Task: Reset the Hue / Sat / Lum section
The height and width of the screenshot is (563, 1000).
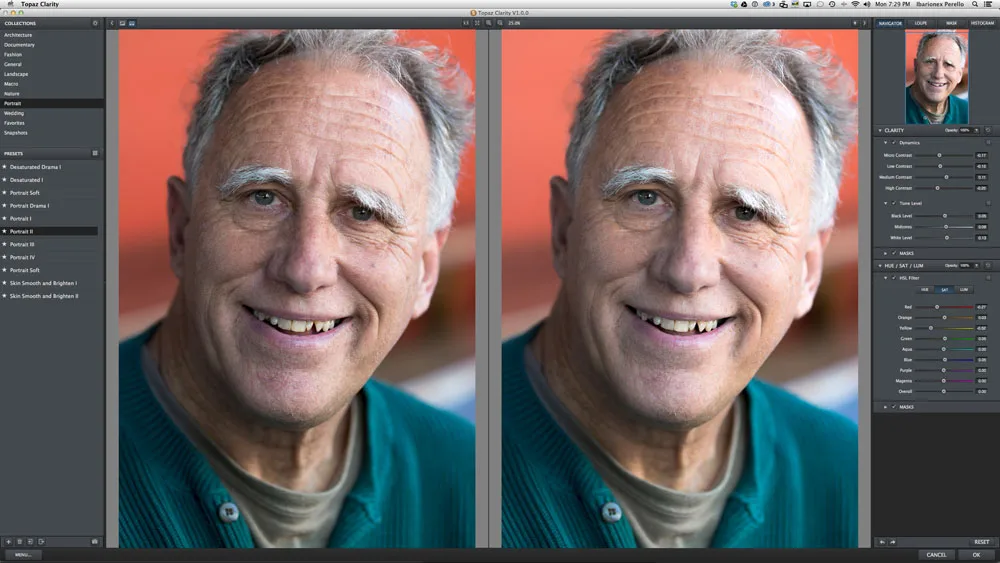Action: pyautogui.click(x=988, y=265)
